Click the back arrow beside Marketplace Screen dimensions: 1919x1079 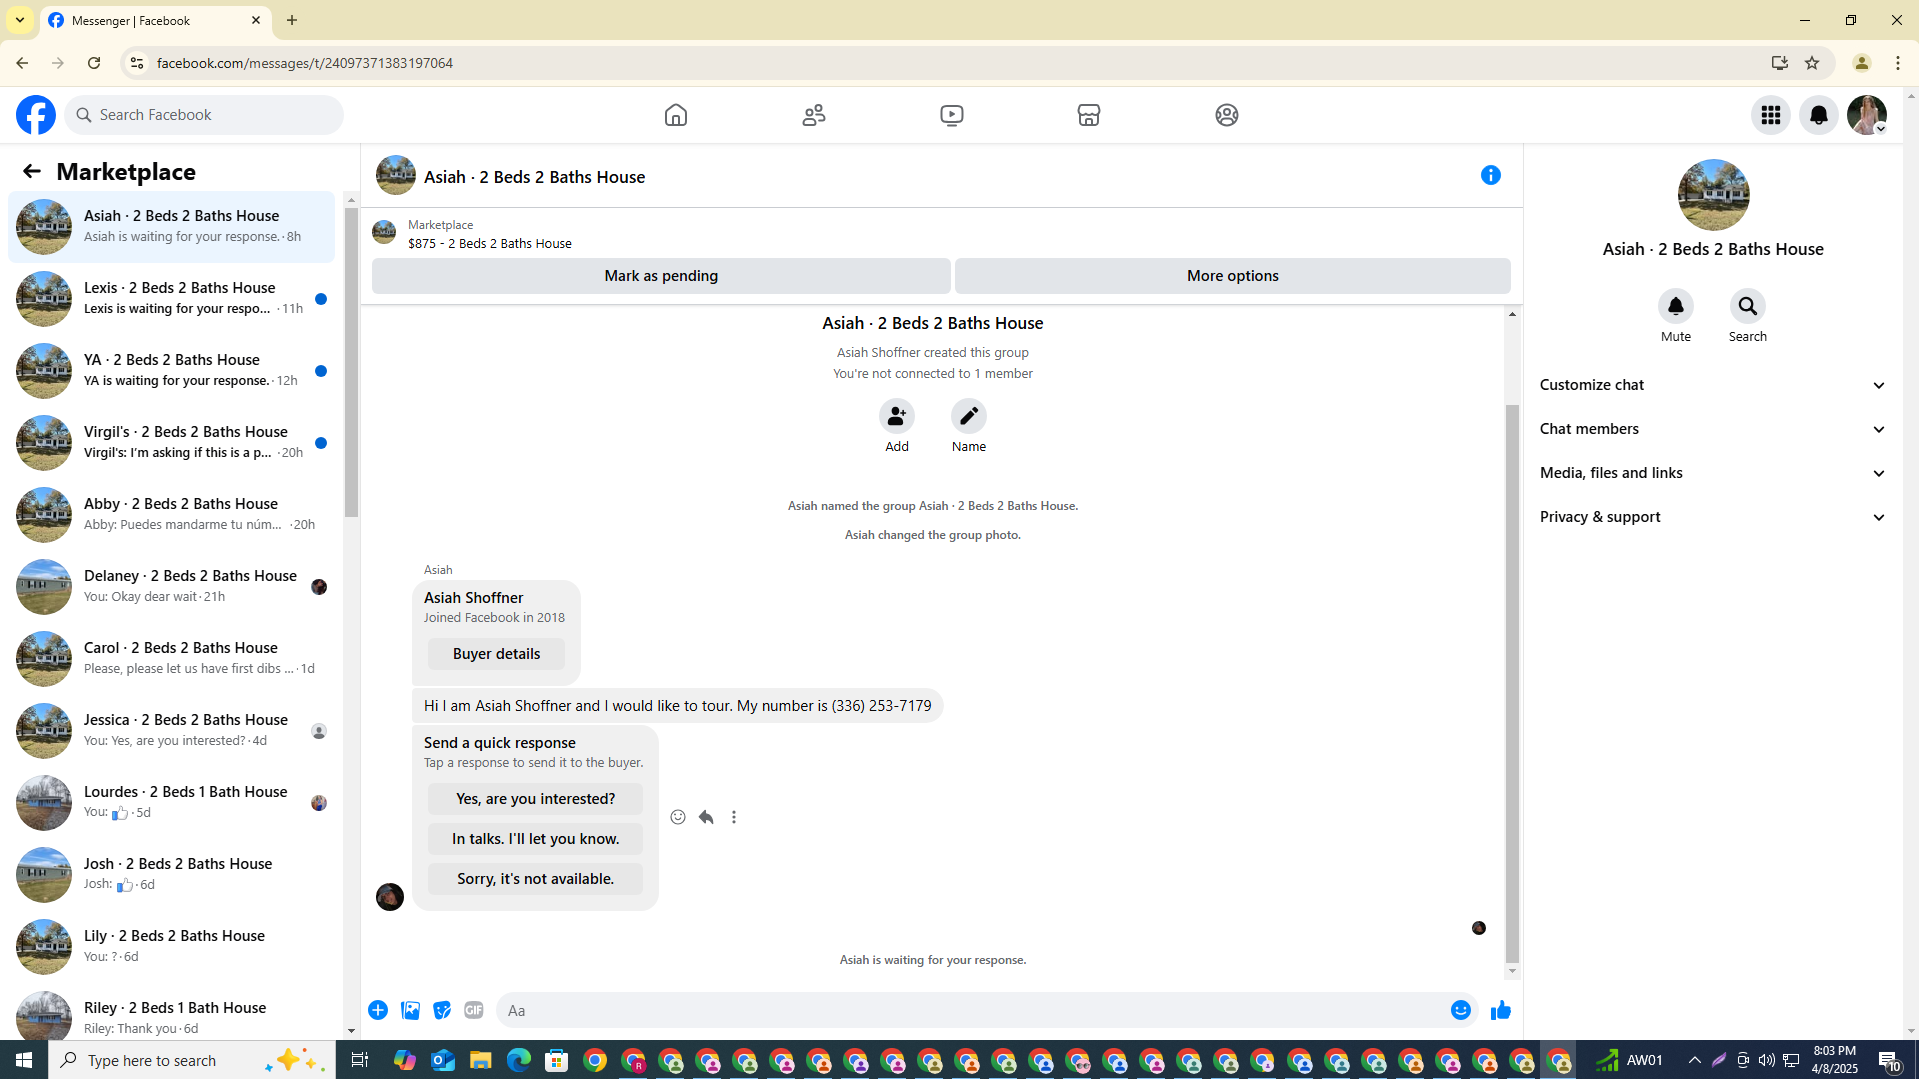click(x=32, y=171)
